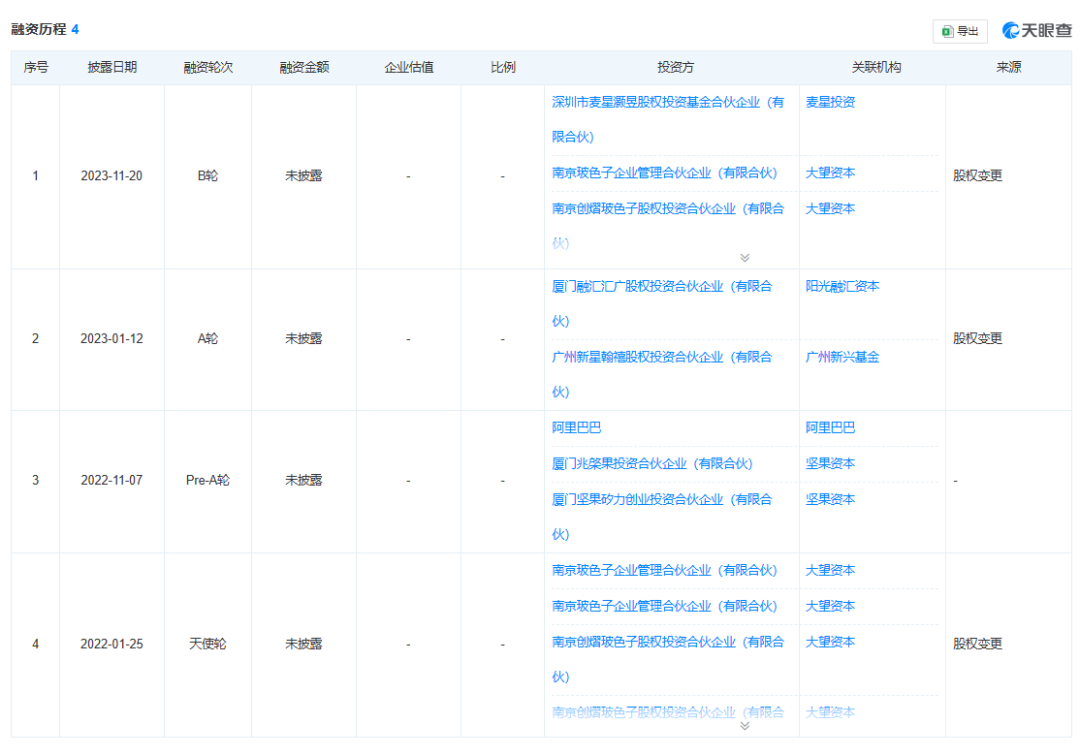Click the Pre-A轮 round cell
The image size is (1080, 756).
(x=207, y=481)
